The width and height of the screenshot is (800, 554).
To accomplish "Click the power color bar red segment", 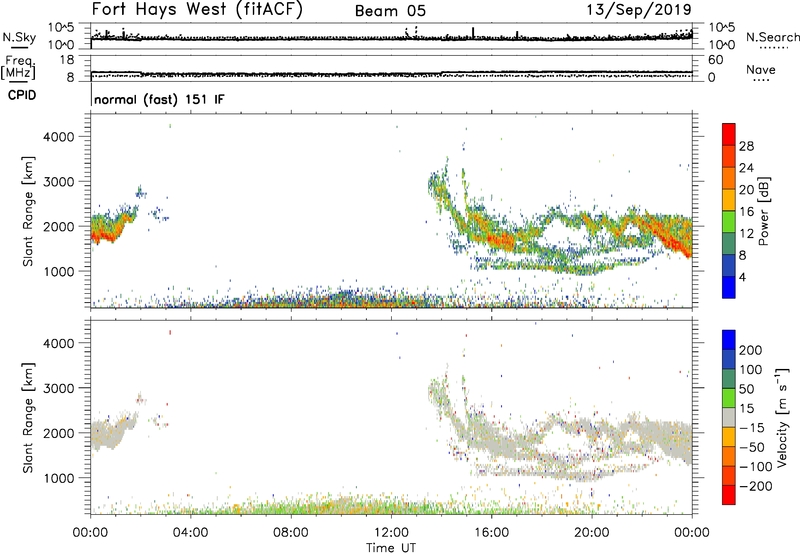I will pos(729,134).
